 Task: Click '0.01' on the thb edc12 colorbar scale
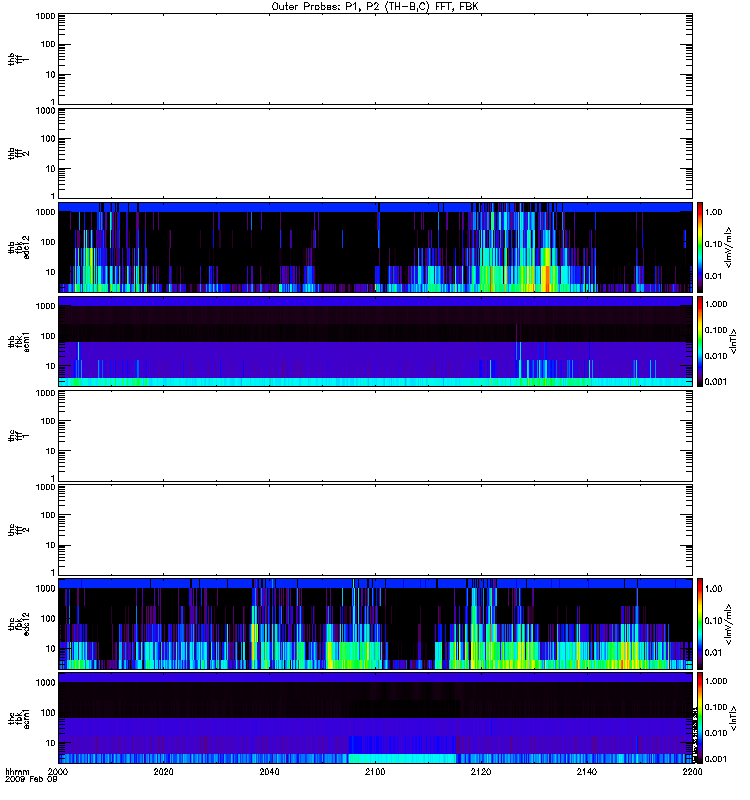[713, 276]
